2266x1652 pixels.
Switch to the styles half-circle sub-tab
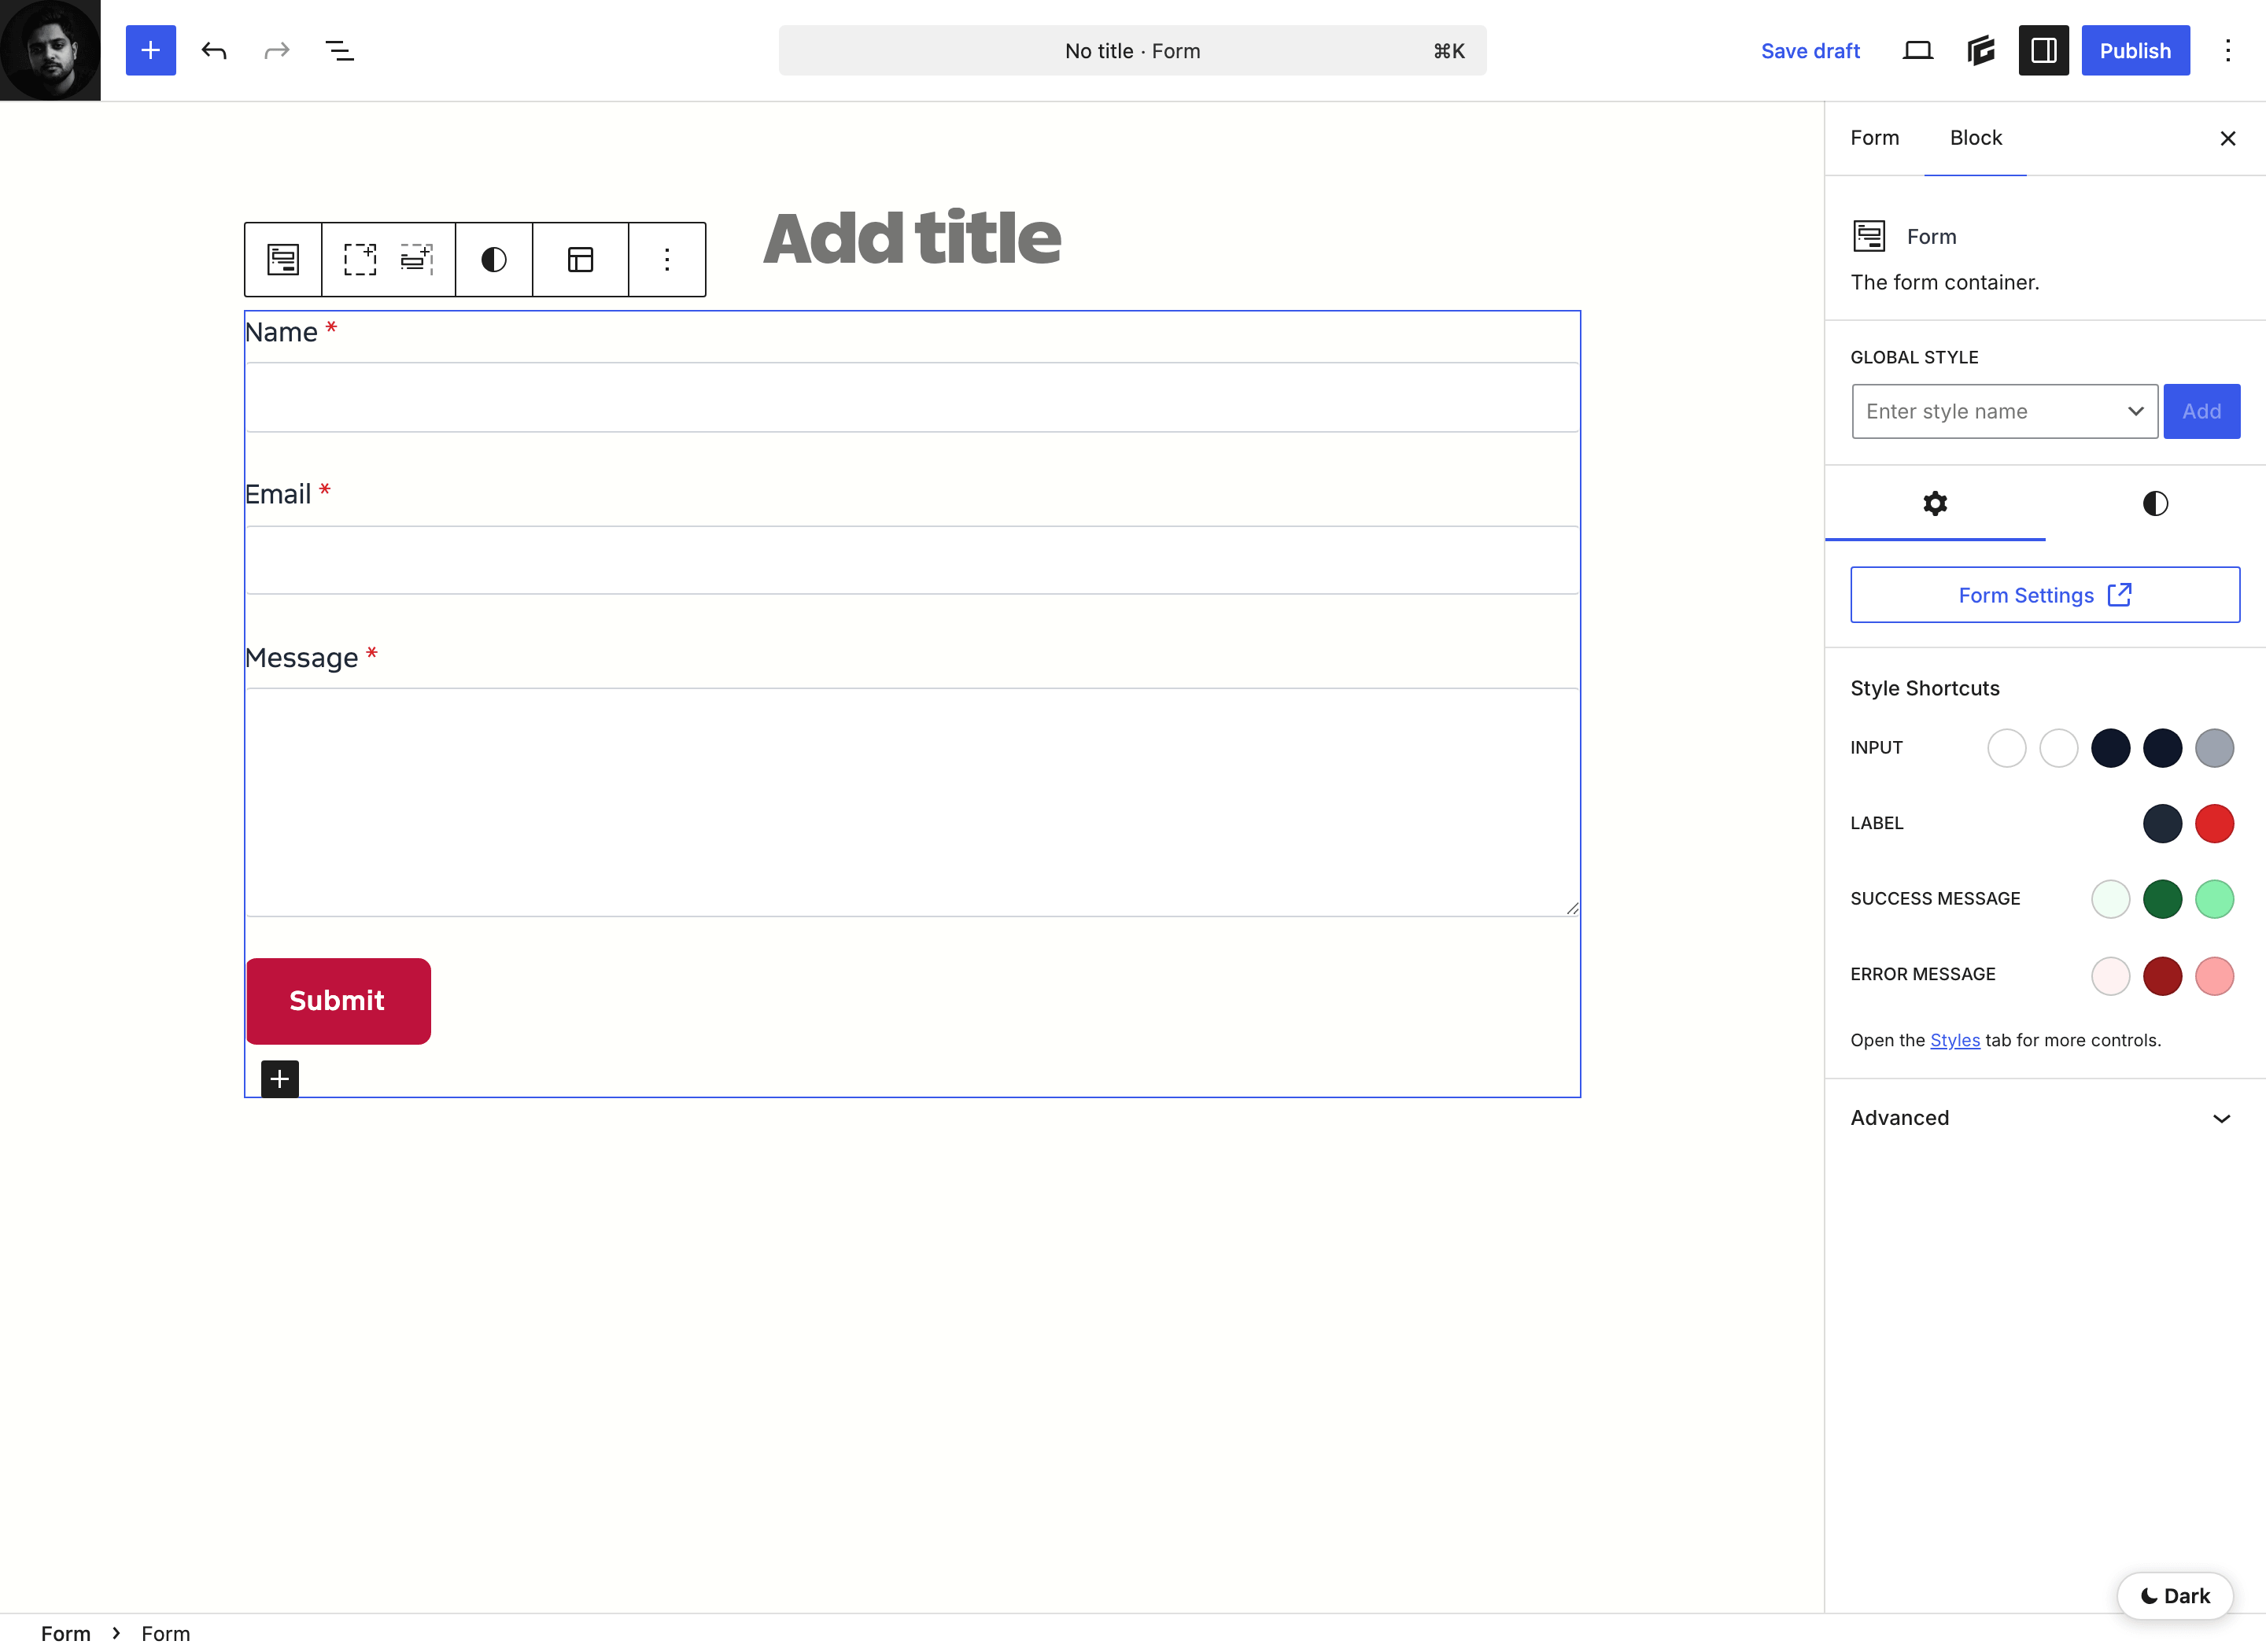2155,503
